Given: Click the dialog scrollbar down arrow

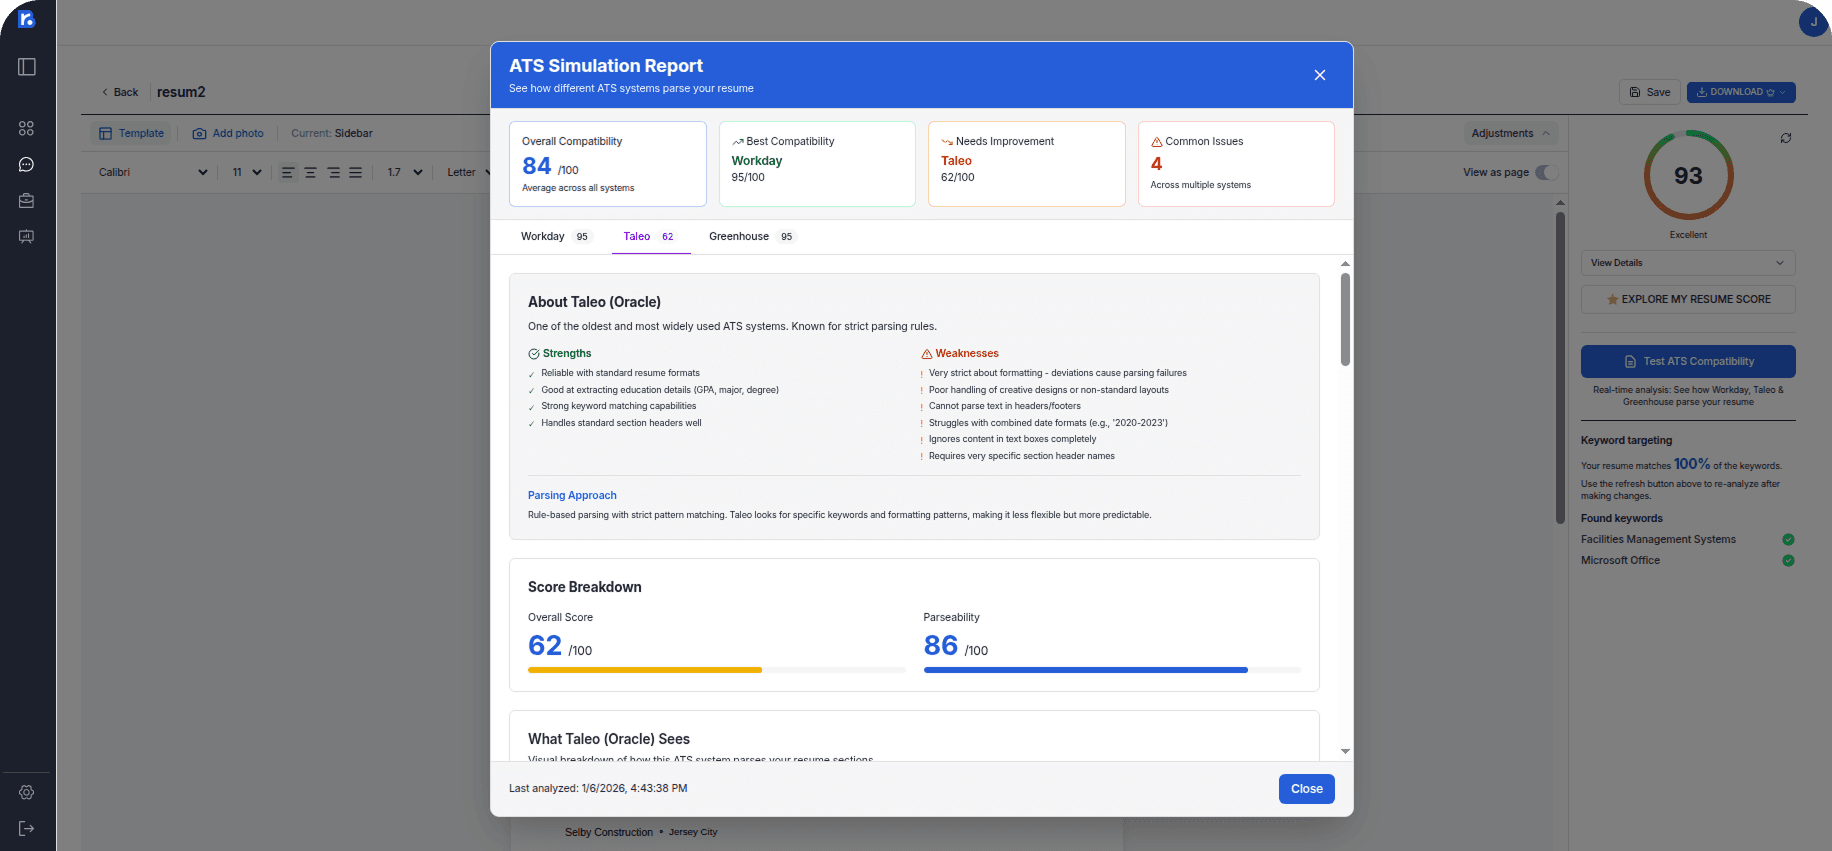Looking at the screenshot, I should [x=1345, y=751].
